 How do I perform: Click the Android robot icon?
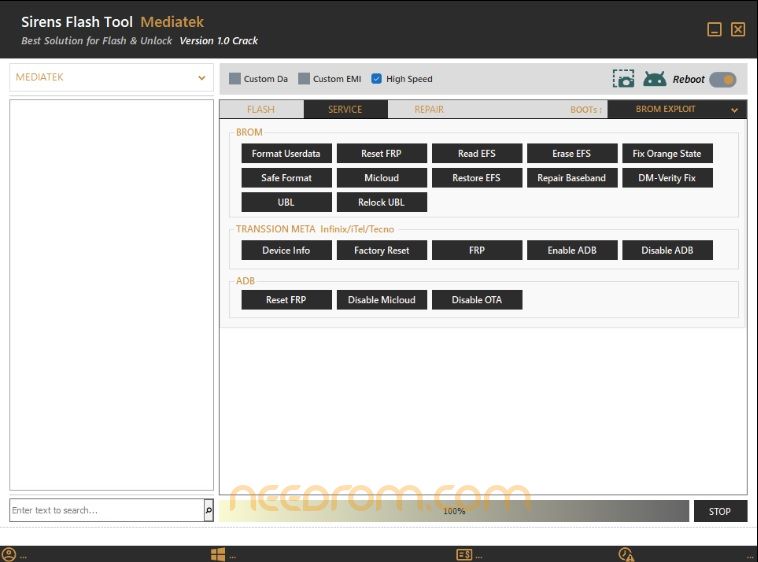(655, 79)
